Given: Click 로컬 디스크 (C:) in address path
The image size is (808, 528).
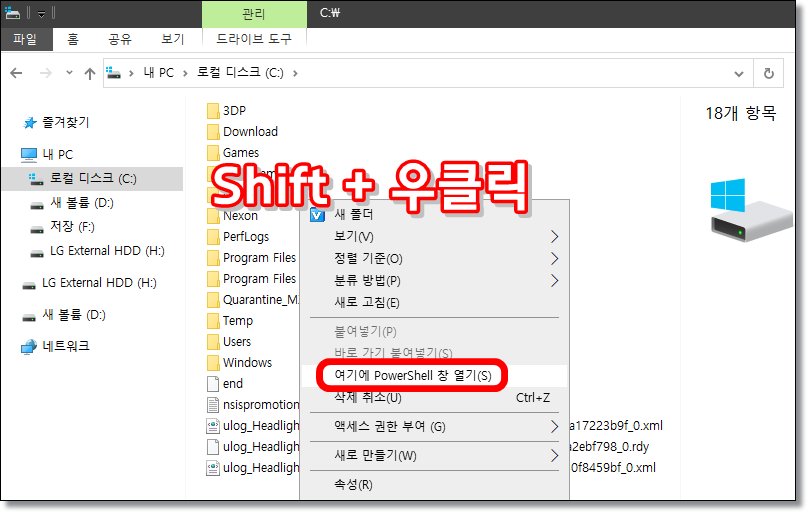Looking at the screenshot, I should (240, 73).
